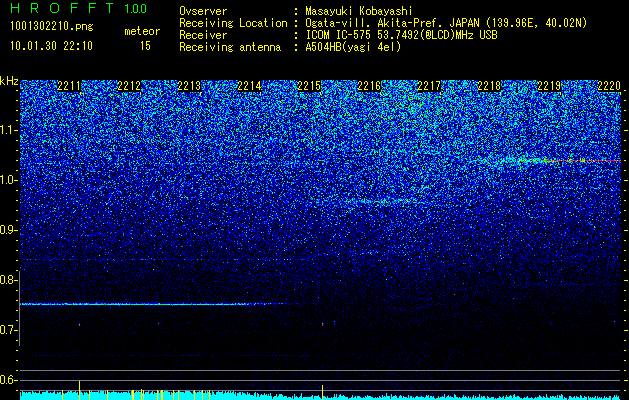The height and width of the screenshot is (400, 629).
Task: Click the version number 1.0.0
Action: pyautogui.click(x=136, y=9)
